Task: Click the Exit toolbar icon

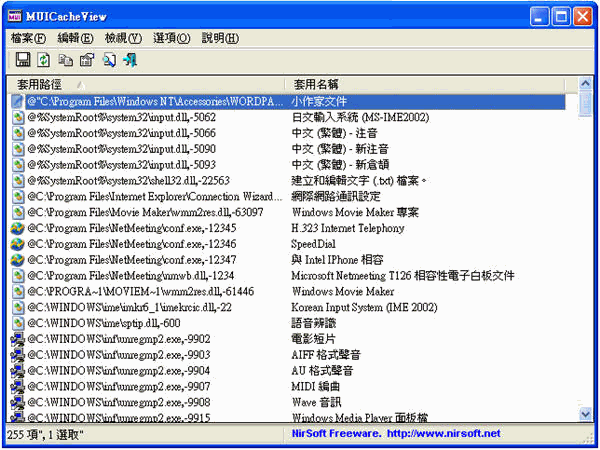Action: [130, 61]
